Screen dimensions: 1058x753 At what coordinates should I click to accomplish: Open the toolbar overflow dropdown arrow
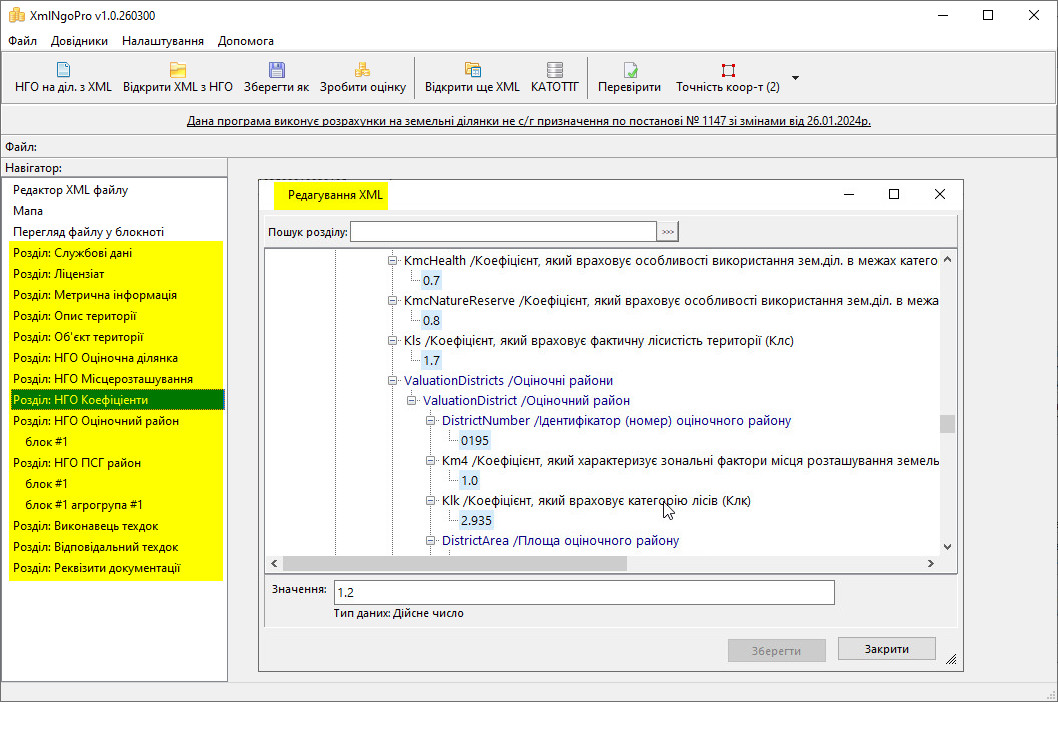795,77
